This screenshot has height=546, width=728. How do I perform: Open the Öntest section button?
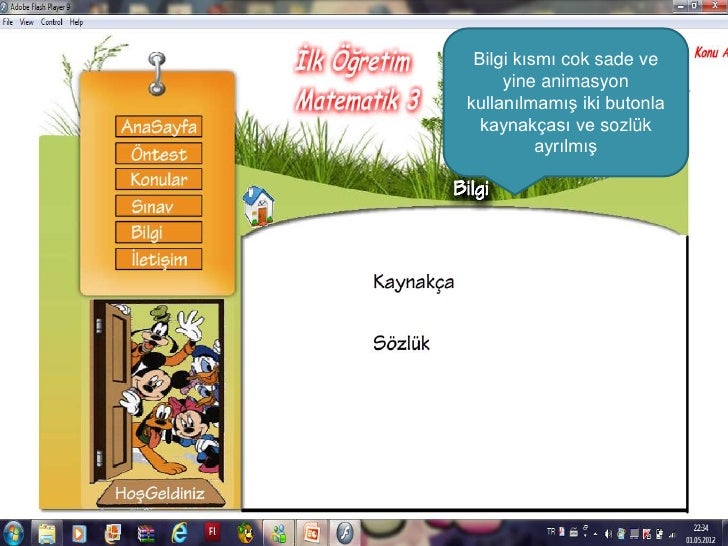click(159, 154)
